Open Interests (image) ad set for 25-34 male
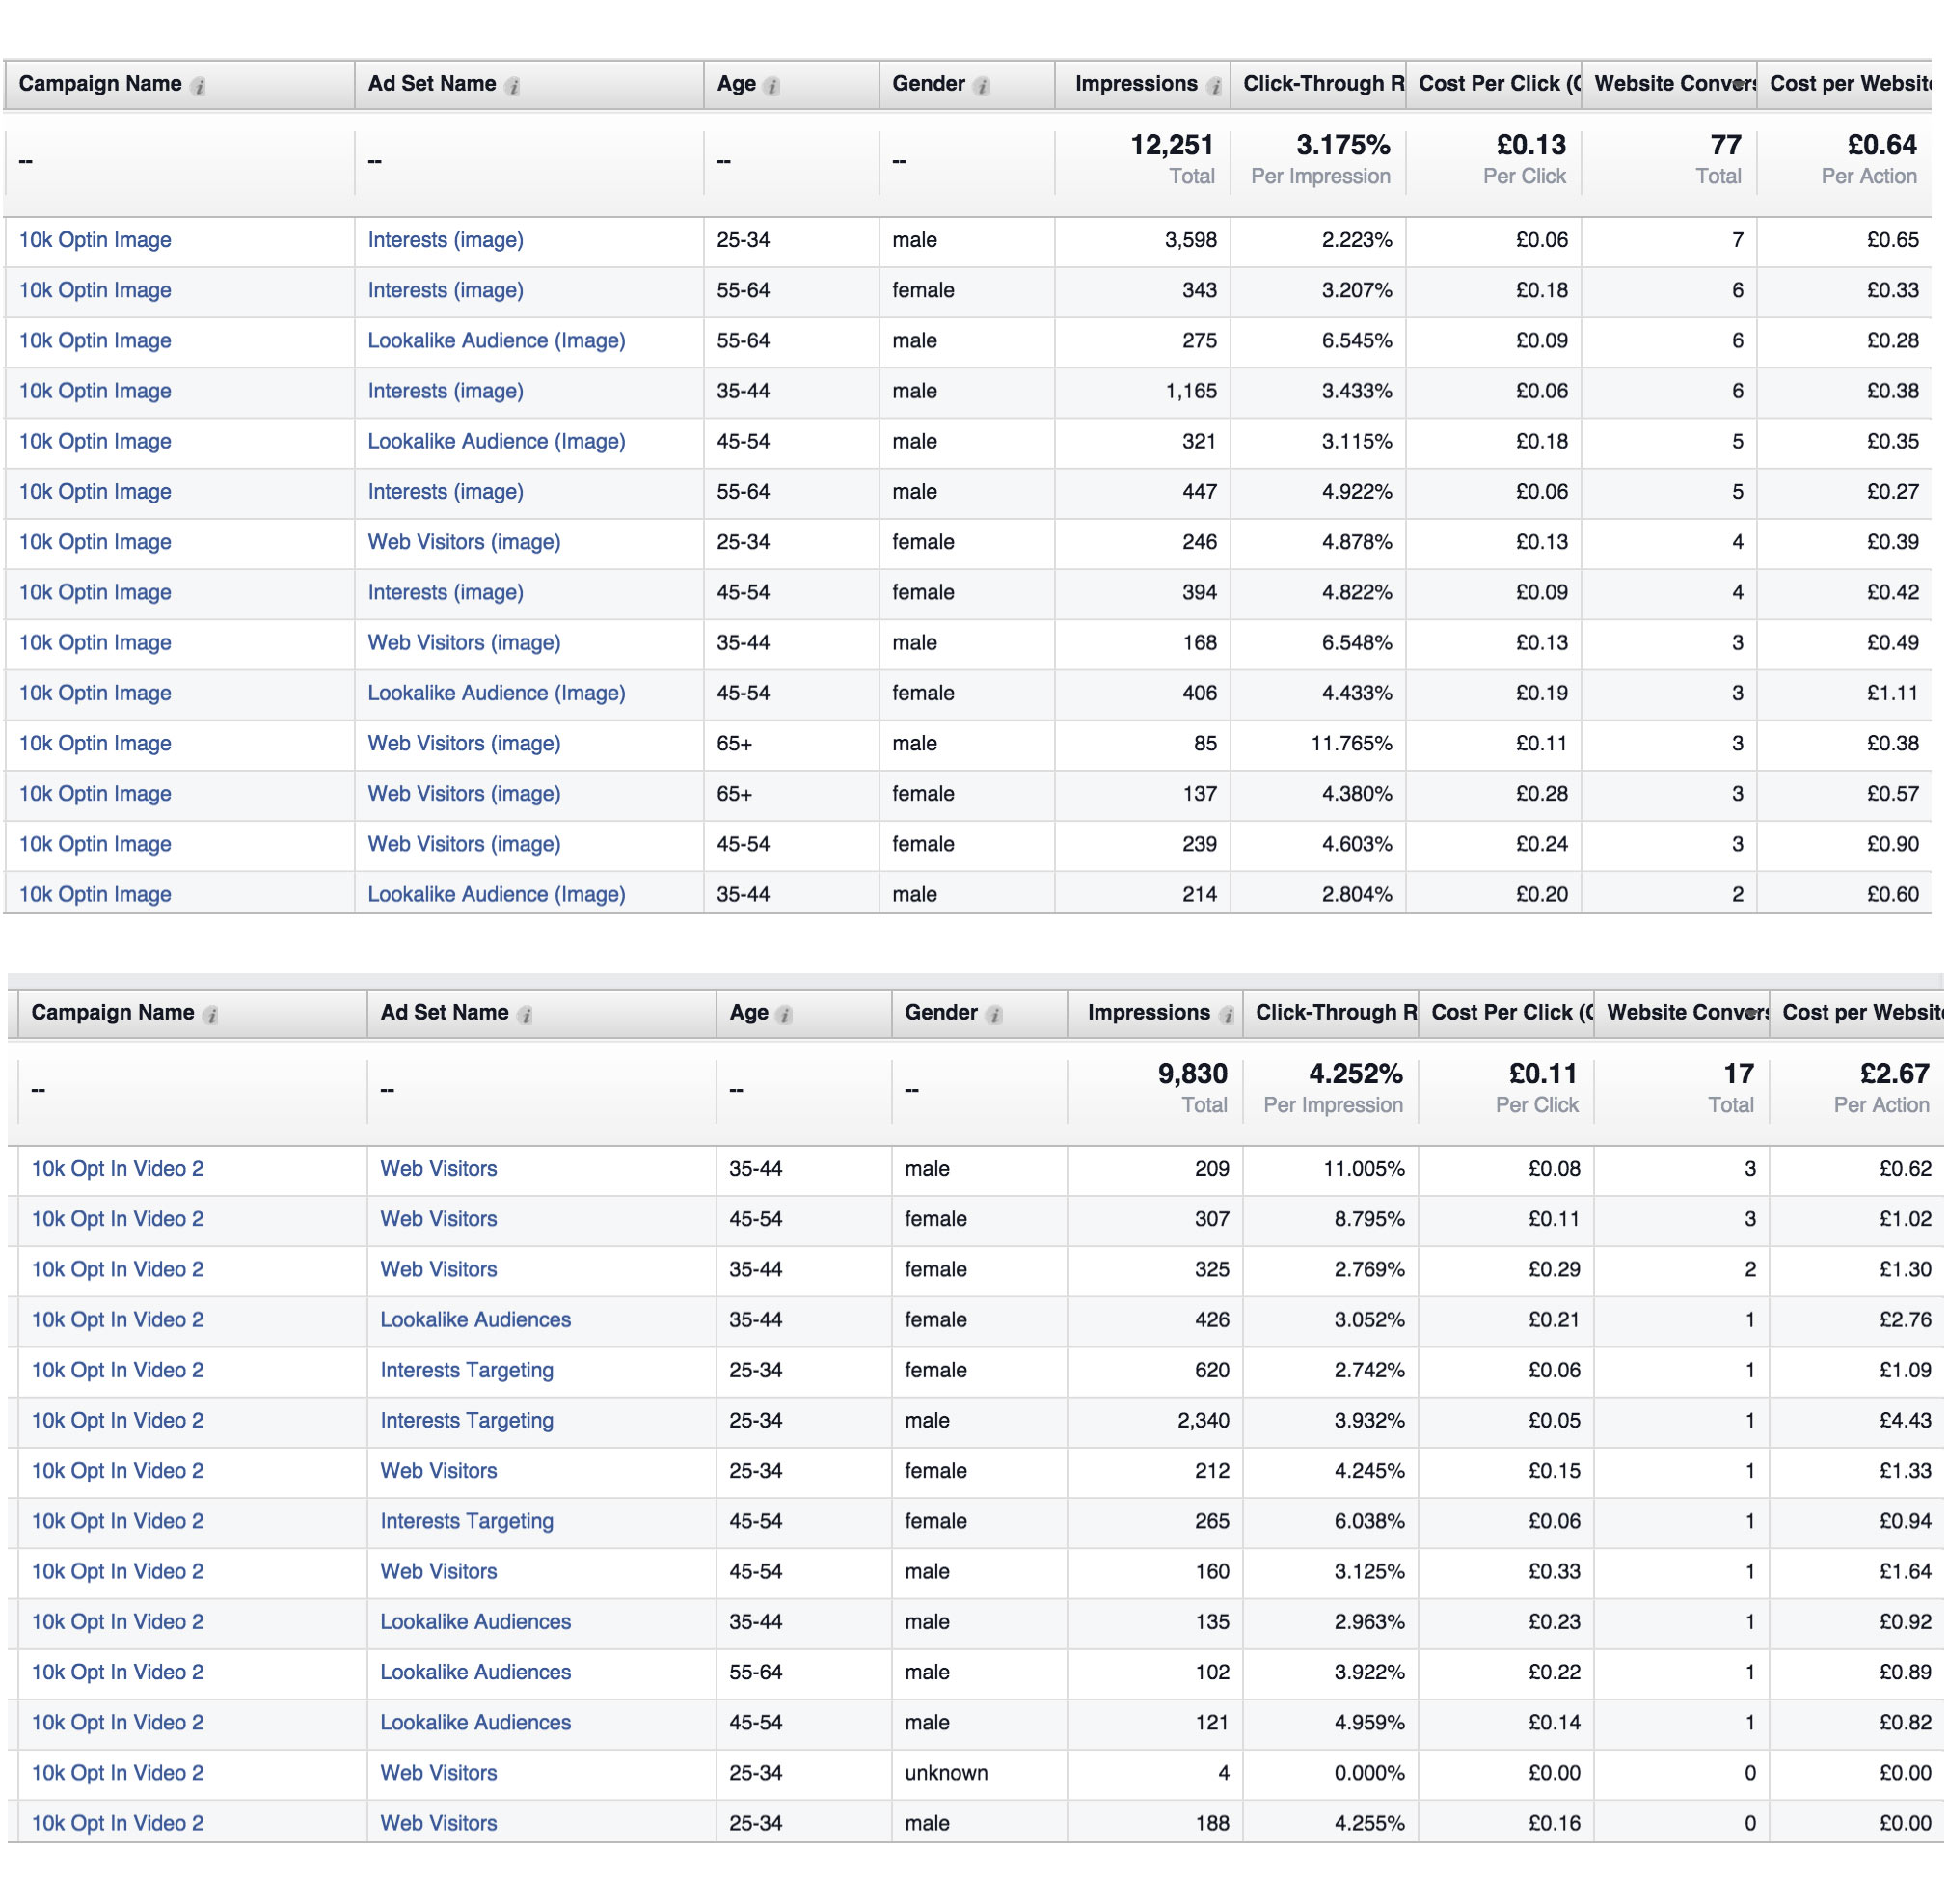This screenshot has width=1948, height=1904. pos(445,240)
